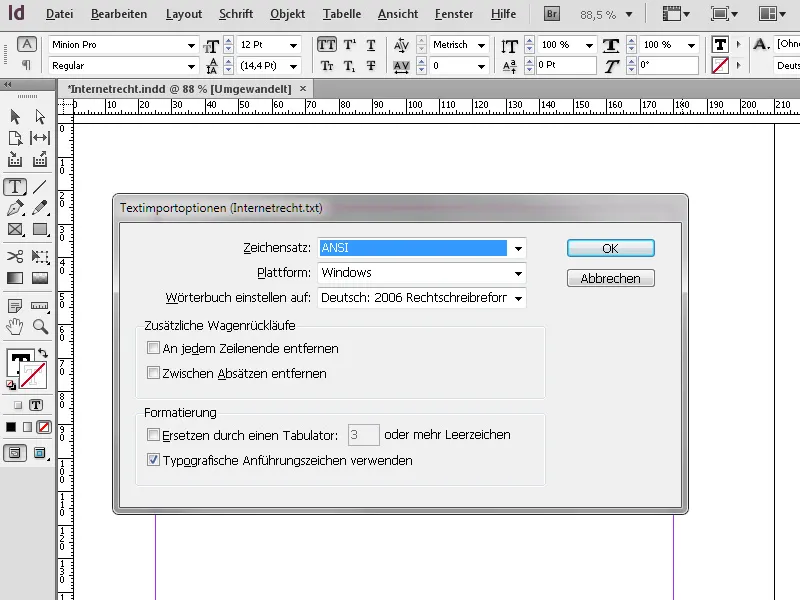Open the leading (14,4 Pt) dropdown
Screen dimensions: 800x600
click(293, 66)
